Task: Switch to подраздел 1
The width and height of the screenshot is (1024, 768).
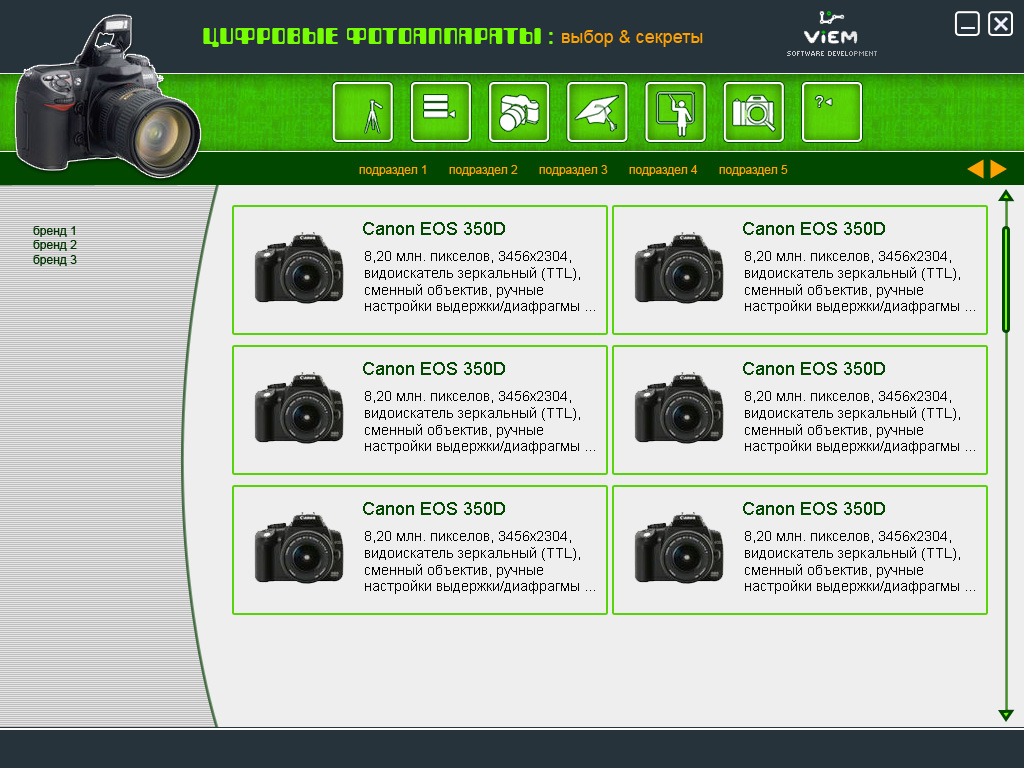Action: click(x=392, y=170)
